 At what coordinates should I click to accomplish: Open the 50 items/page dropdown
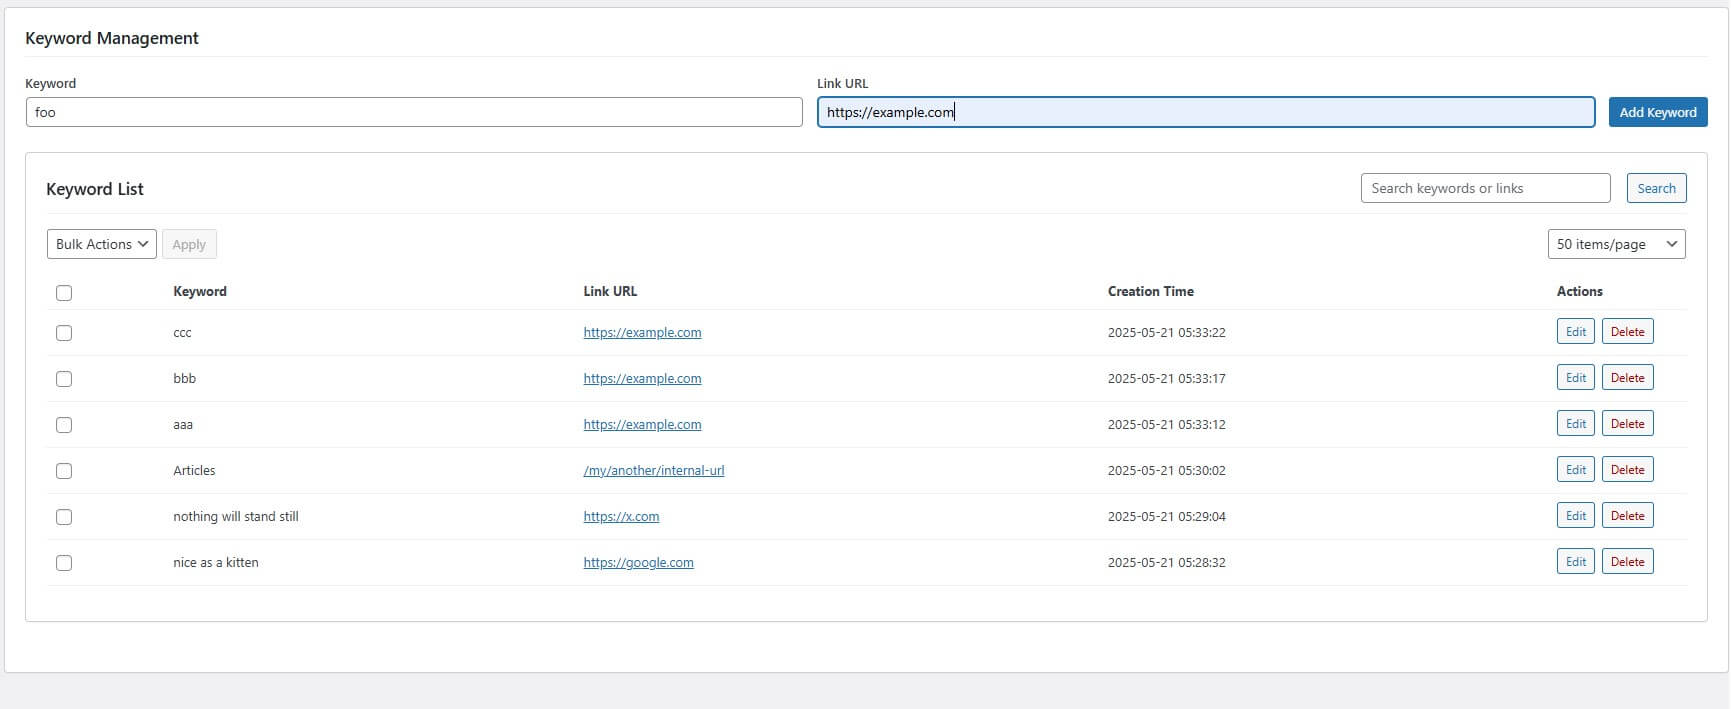(x=1616, y=244)
